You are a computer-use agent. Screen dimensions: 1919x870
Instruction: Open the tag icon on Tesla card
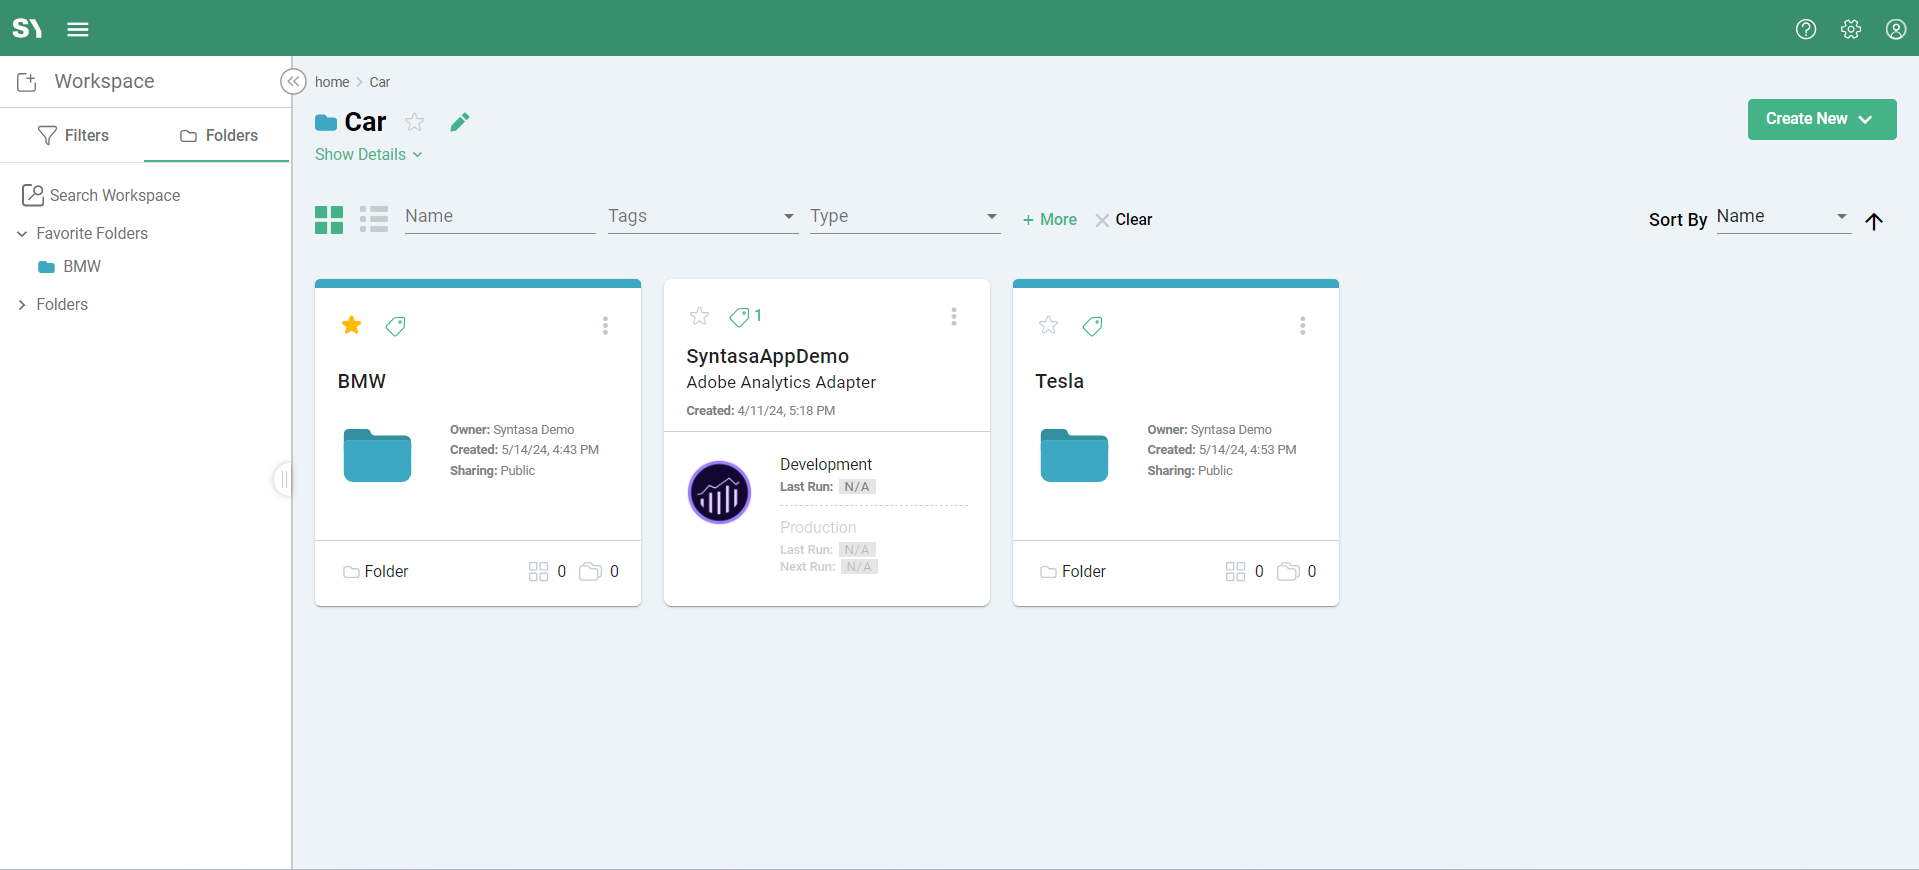point(1092,326)
